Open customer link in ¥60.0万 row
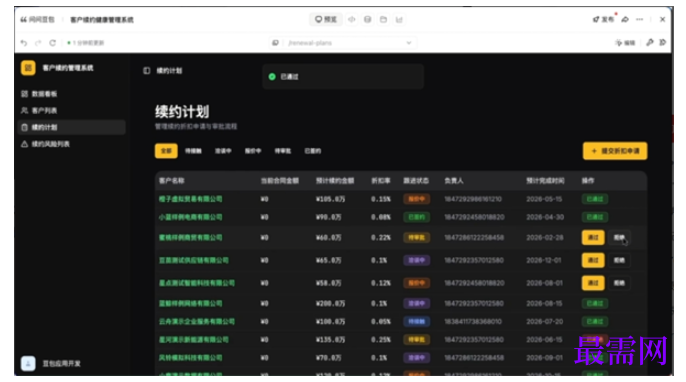Screen dimensions: 686x382 (190, 238)
